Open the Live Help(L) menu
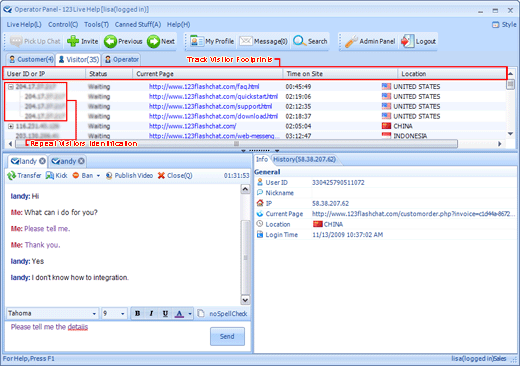 24,24
